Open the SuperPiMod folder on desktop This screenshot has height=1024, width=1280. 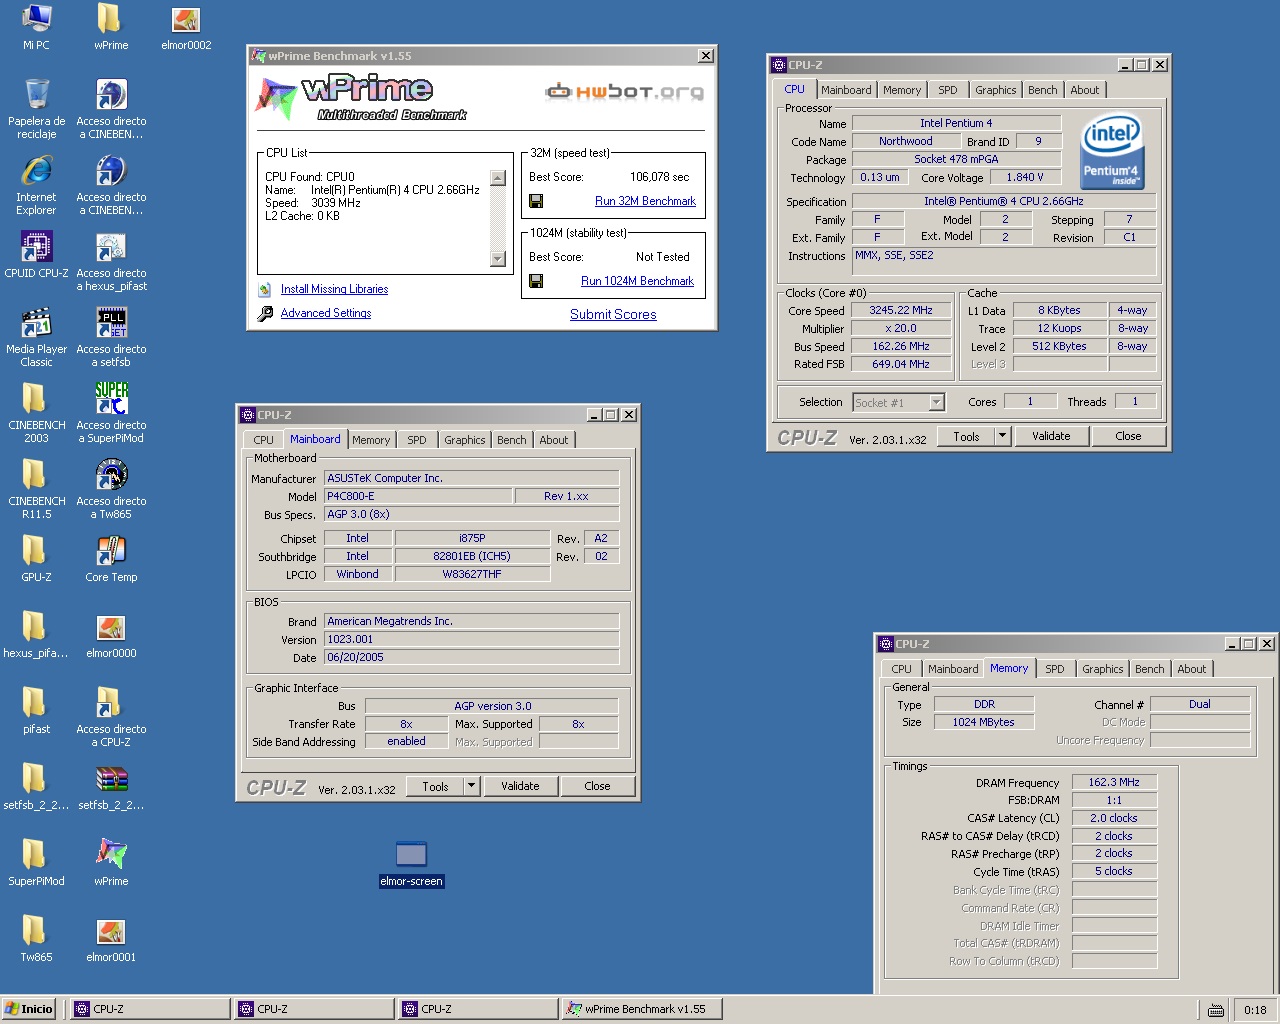pyautogui.click(x=36, y=855)
